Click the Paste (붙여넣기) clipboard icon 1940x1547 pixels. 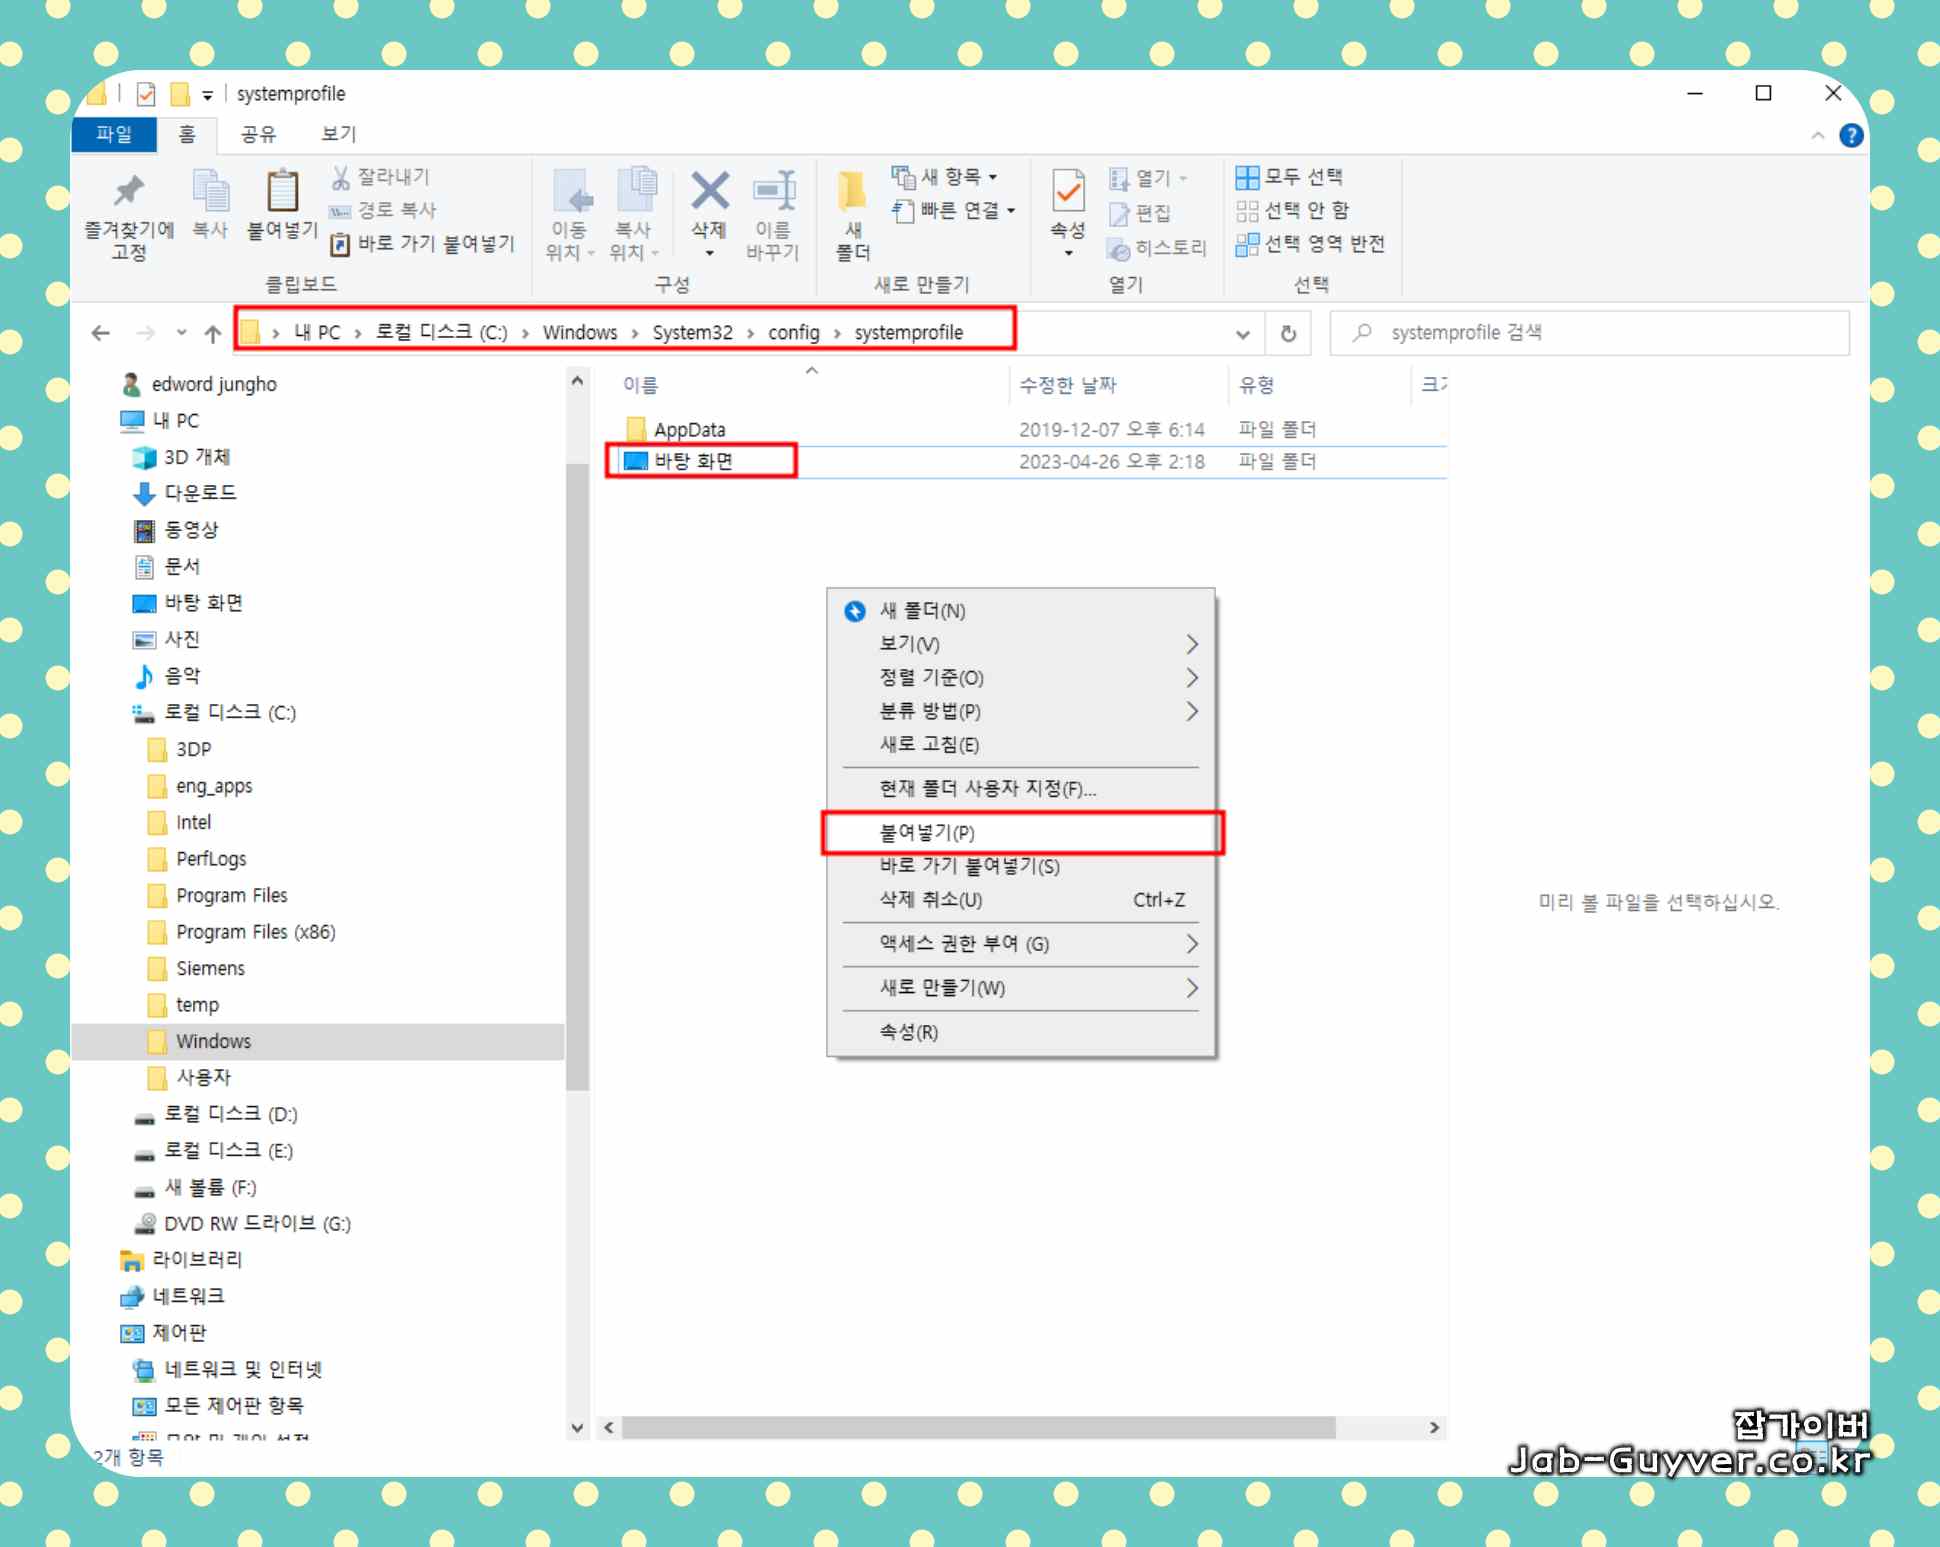tap(282, 192)
